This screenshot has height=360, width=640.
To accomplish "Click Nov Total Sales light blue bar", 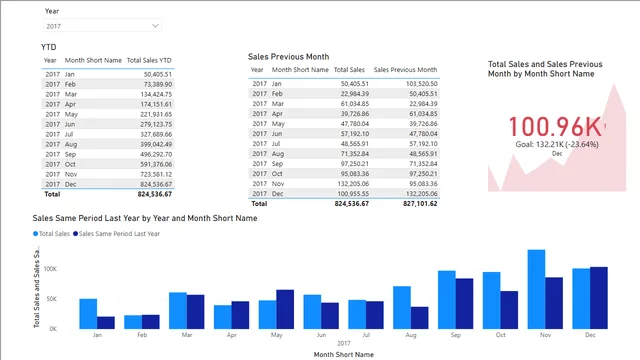I will point(536,289).
